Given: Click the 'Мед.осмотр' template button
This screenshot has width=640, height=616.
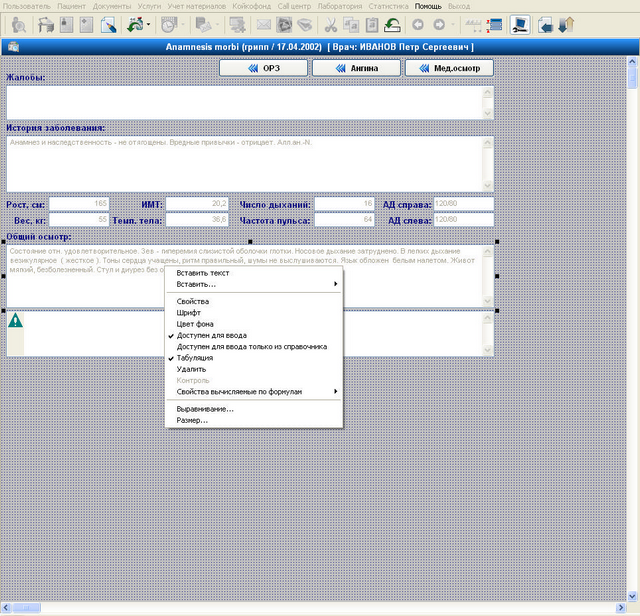Looking at the screenshot, I should [x=449, y=68].
